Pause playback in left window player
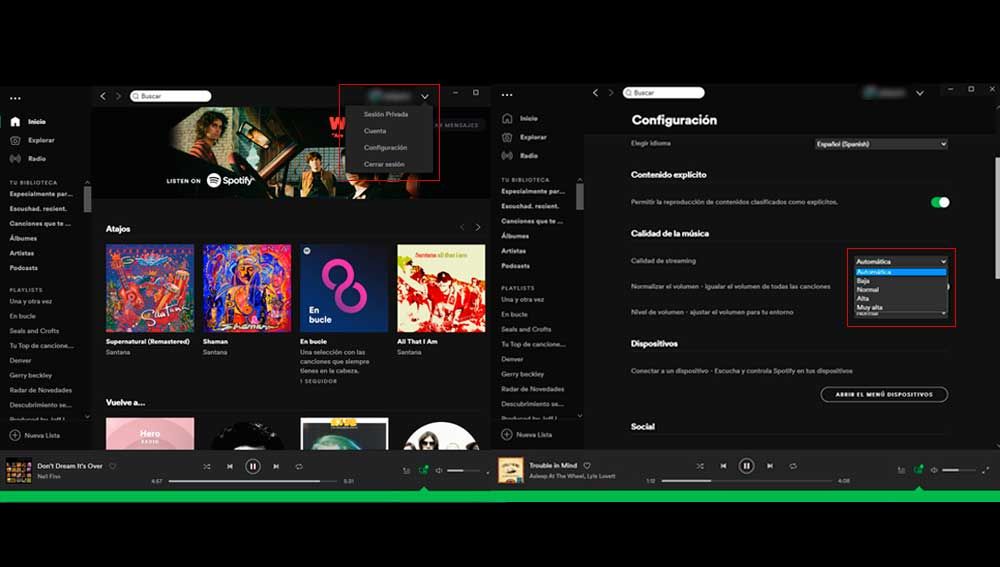Viewport: 1000px width, 567px height. point(253,467)
